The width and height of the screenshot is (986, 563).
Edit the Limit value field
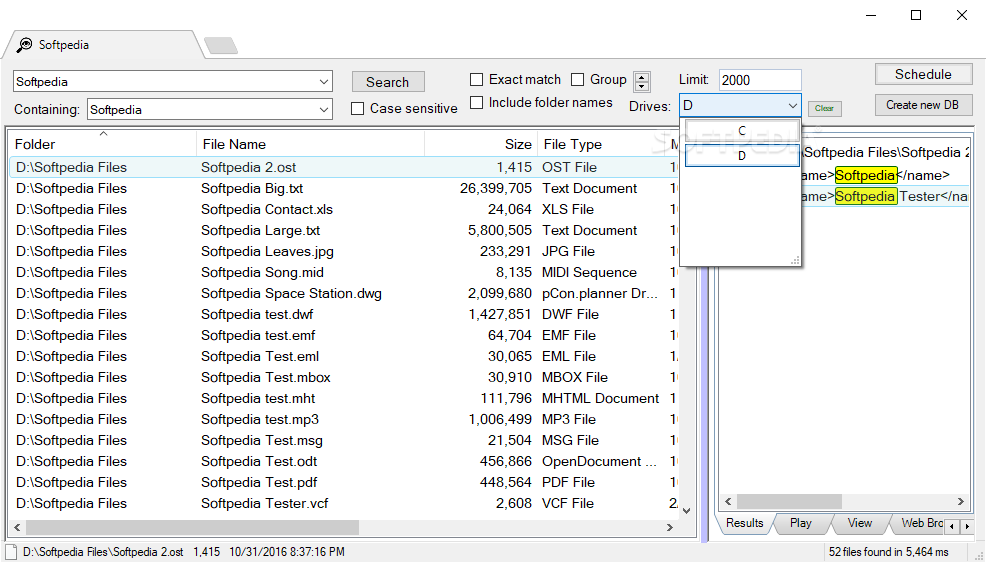[x=760, y=80]
